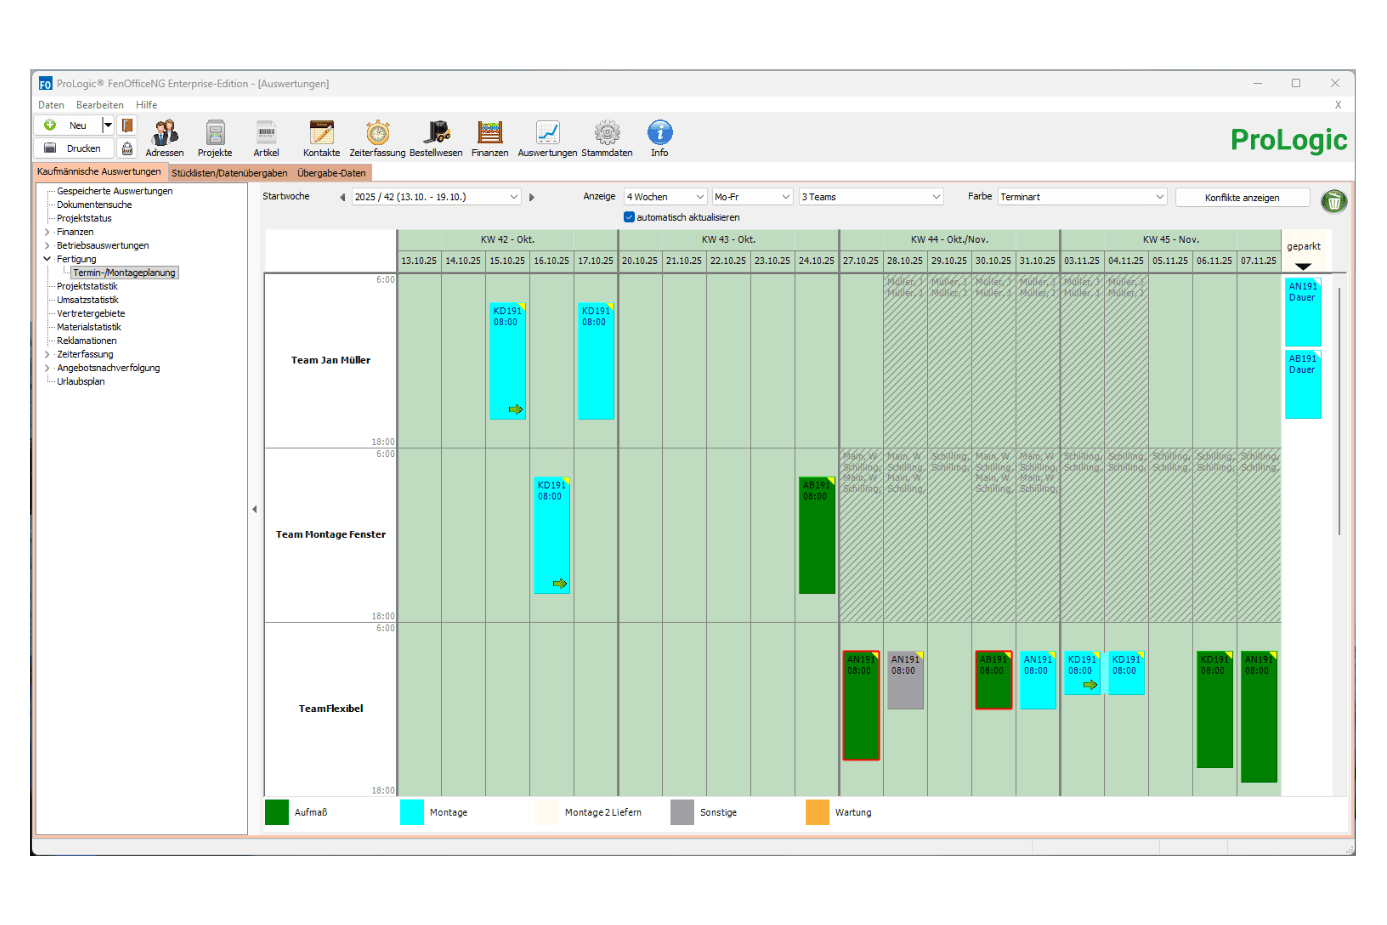Expand the Zeiterfassung tree node
This screenshot has height=925, width=1387.
(x=47, y=354)
